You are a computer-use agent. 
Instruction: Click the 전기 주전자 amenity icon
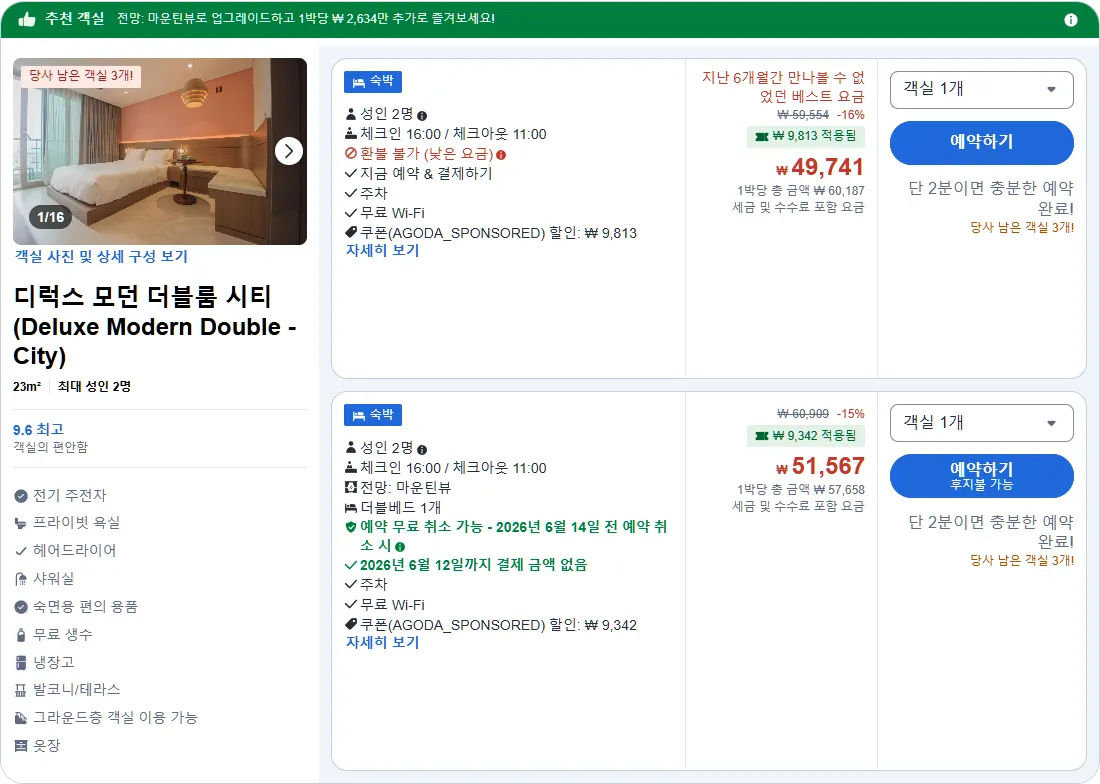tap(21, 496)
